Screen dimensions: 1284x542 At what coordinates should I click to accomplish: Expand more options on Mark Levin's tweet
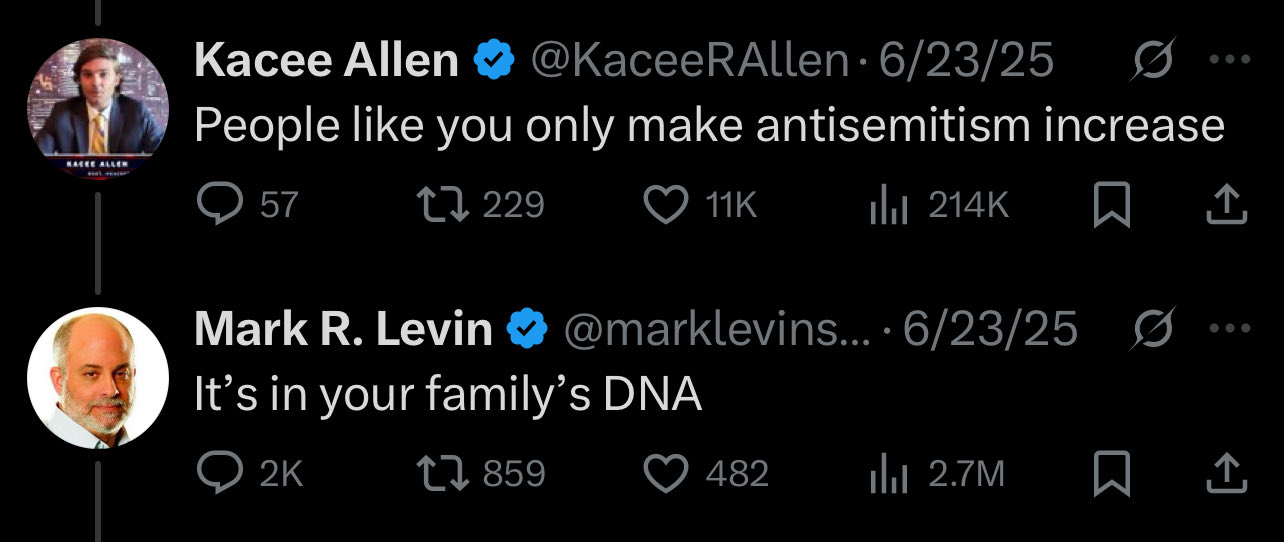[x=1228, y=329]
